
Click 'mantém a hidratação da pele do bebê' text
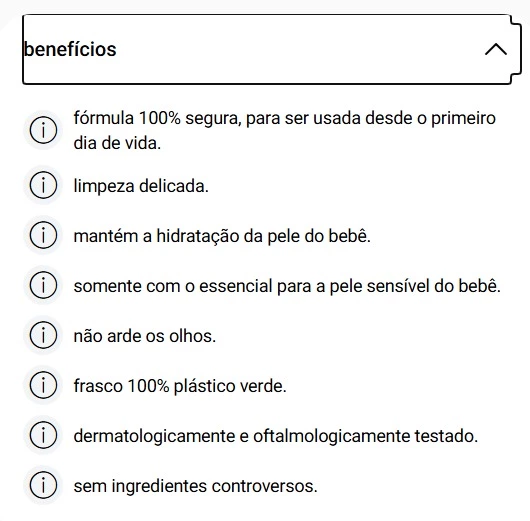click(222, 236)
